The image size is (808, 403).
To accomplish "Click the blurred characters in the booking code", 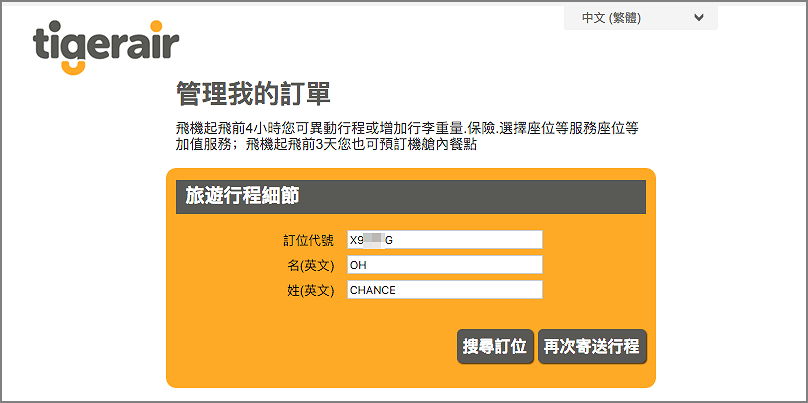I will [372, 240].
